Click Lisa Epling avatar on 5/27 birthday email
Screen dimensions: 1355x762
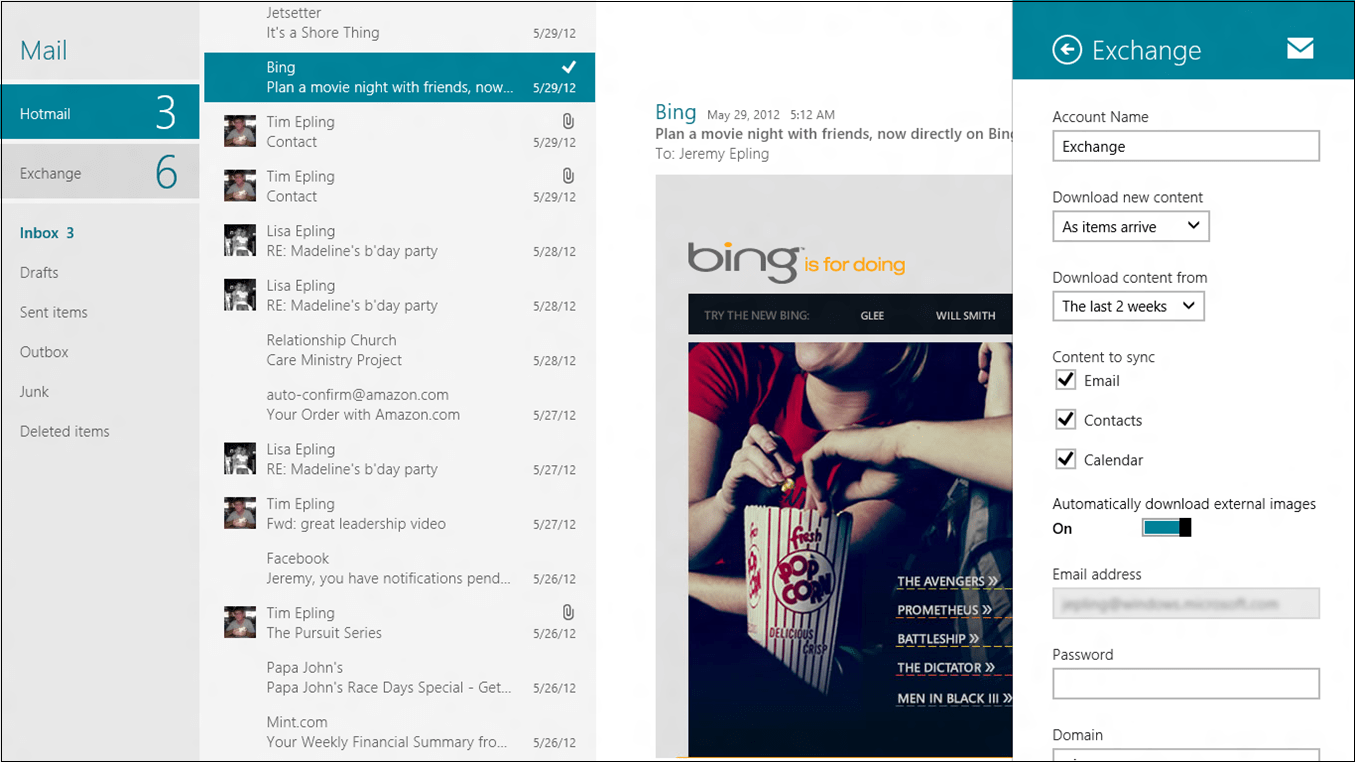pyautogui.click(x=240, y=459)
